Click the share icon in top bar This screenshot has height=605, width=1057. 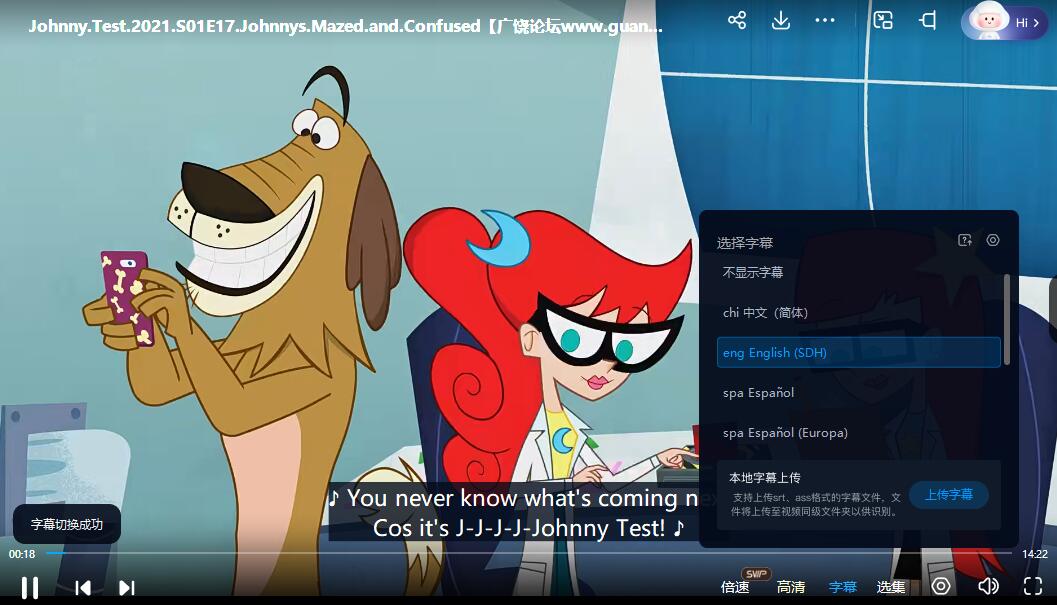coord(737,20)
